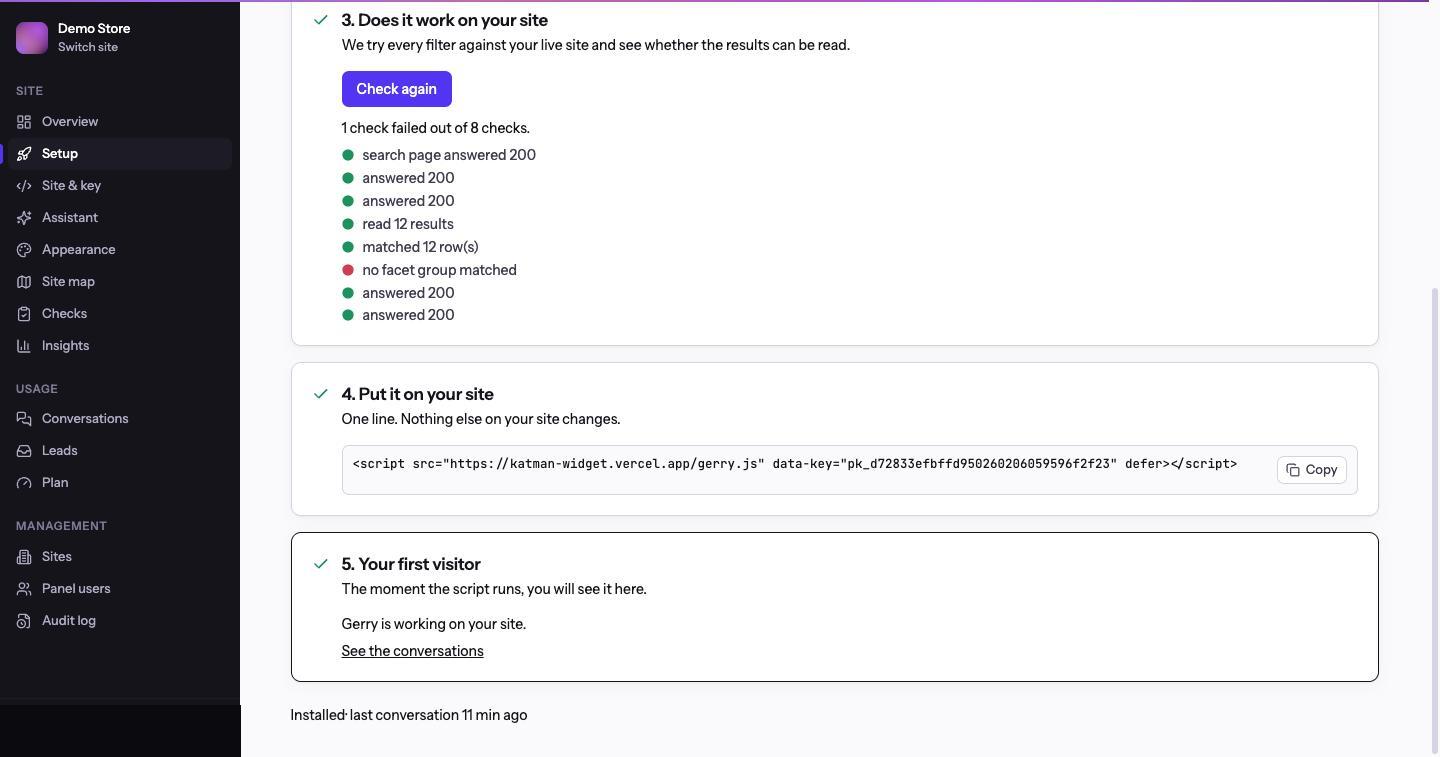Click the checkmark beside step 5 heading
The width and height of the screenshot is (1440, 757).
(x=321, y=564)
